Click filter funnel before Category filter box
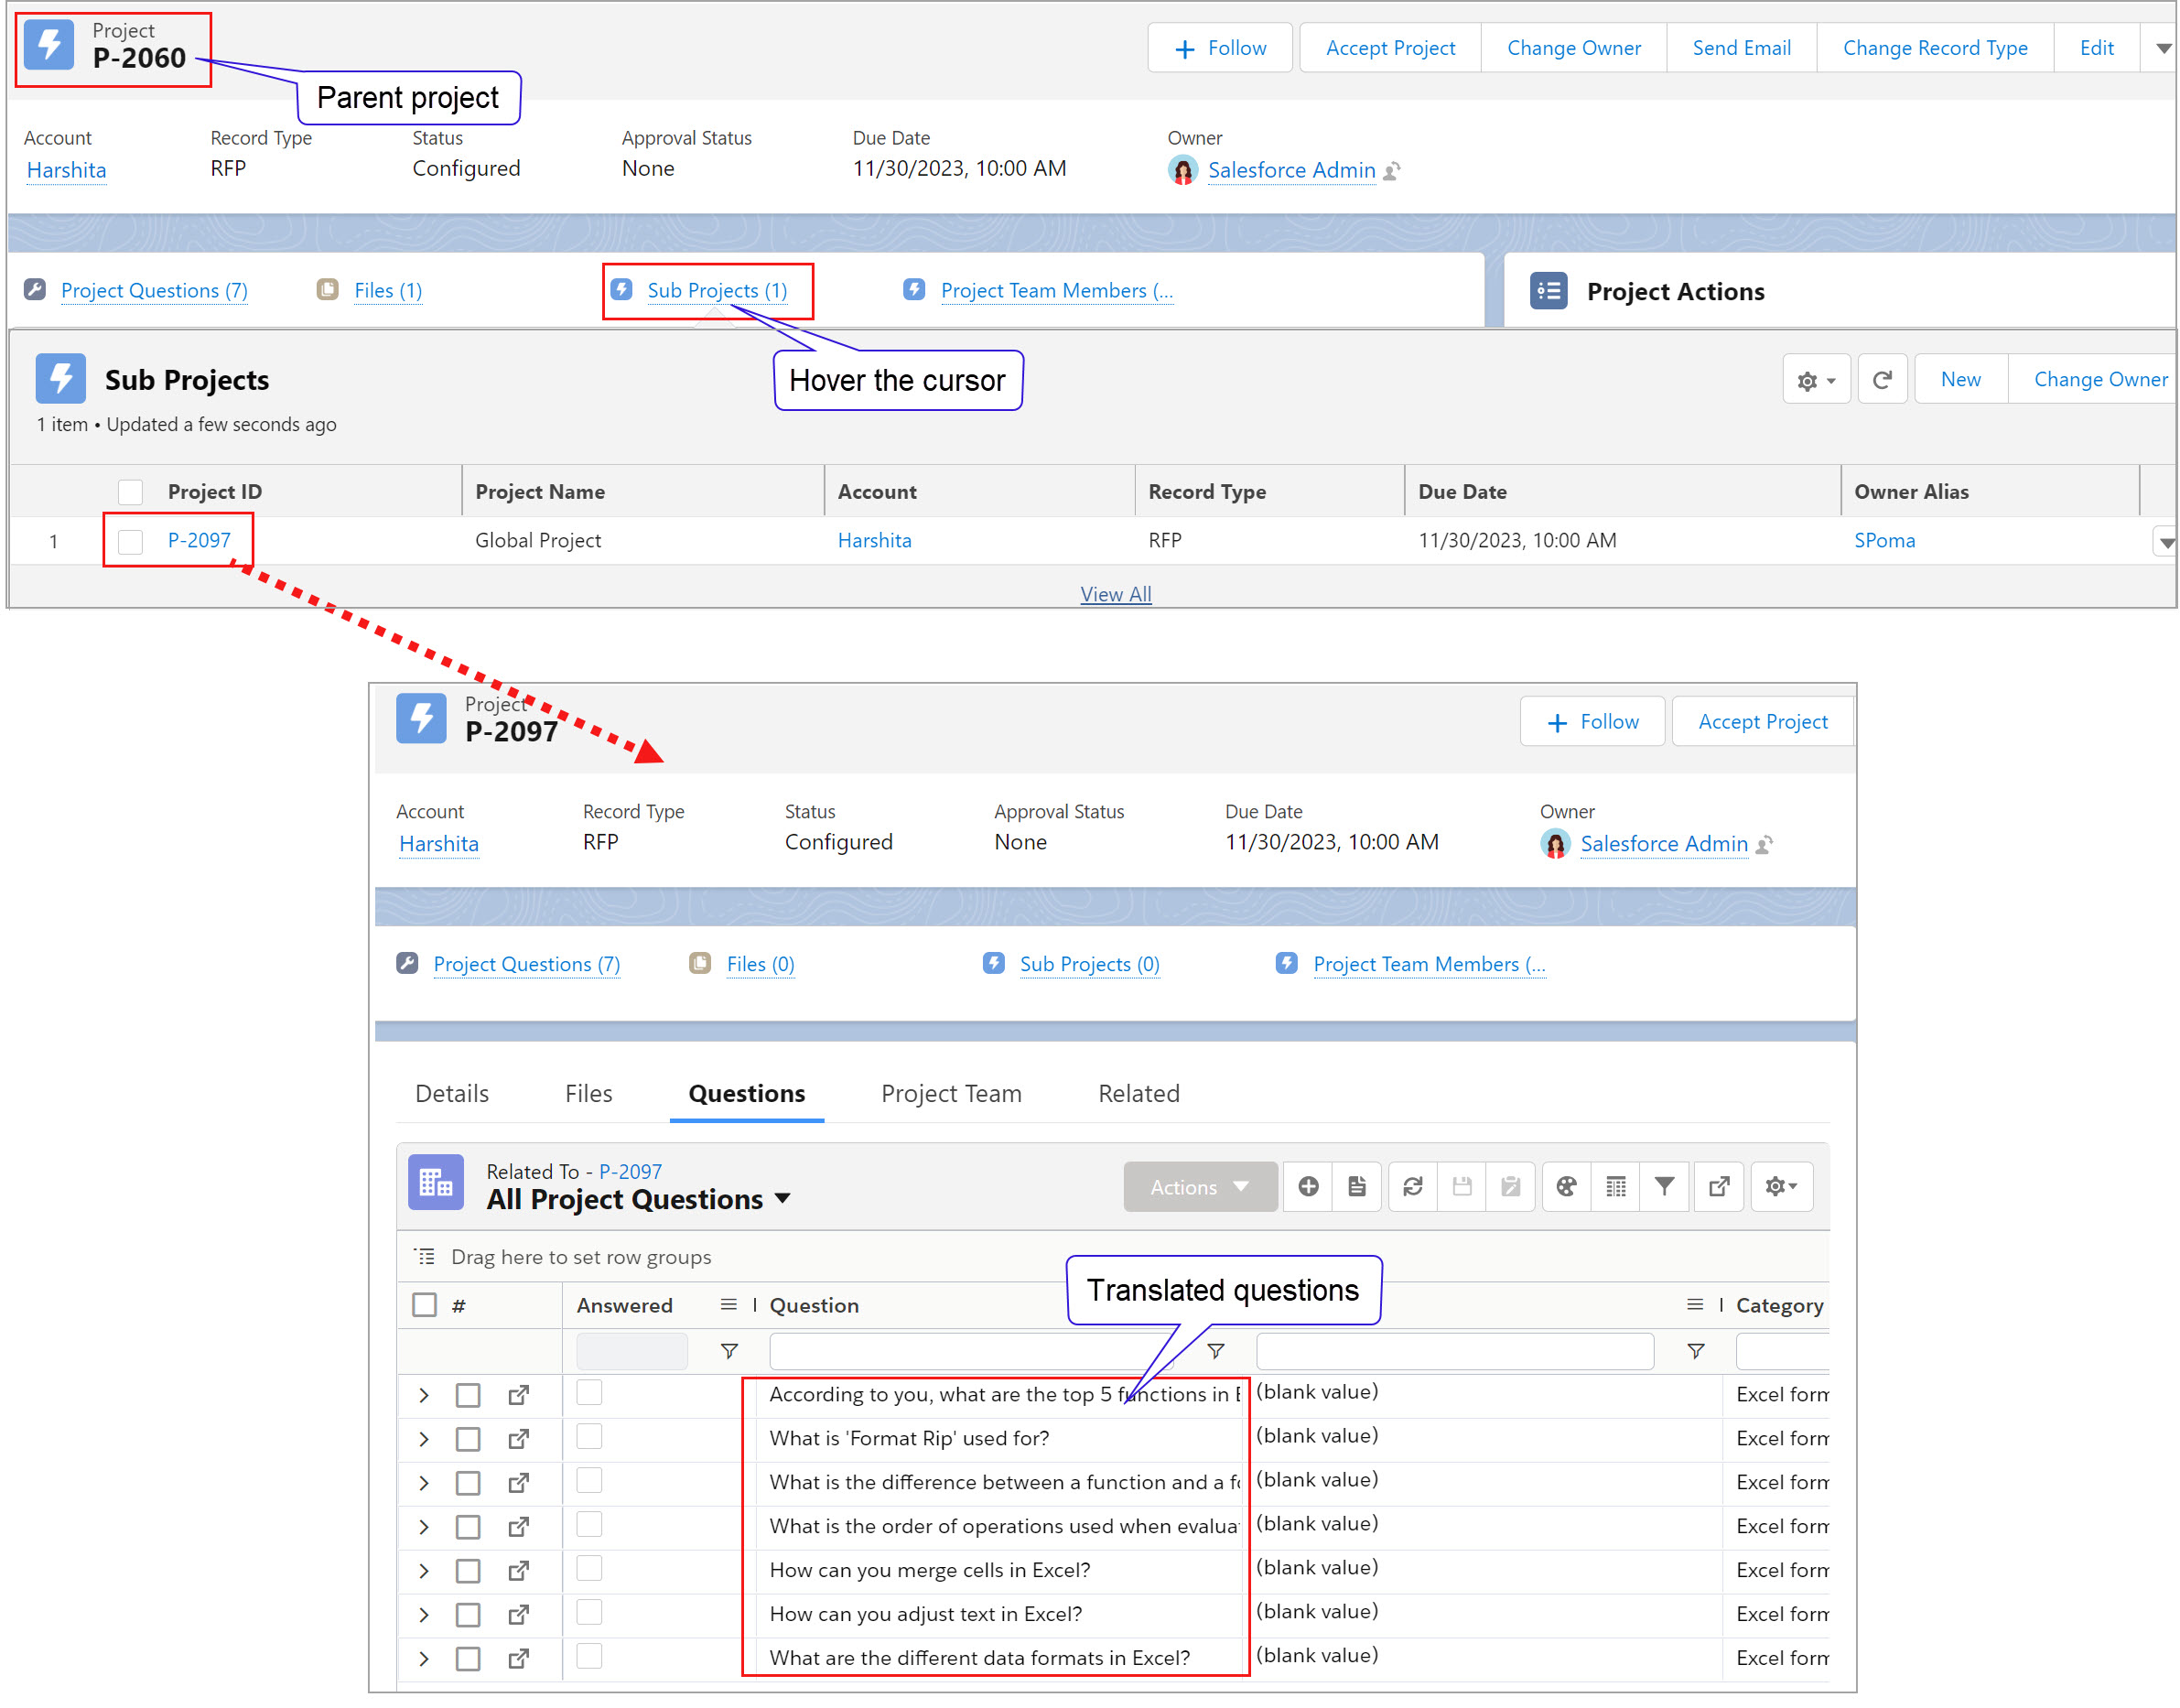 point(1696,1352)
